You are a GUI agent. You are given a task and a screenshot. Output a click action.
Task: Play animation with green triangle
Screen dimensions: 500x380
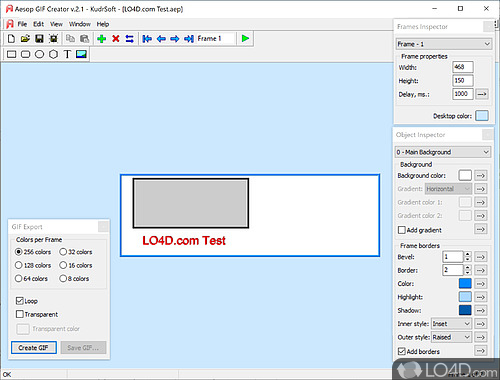click(245, 39)
